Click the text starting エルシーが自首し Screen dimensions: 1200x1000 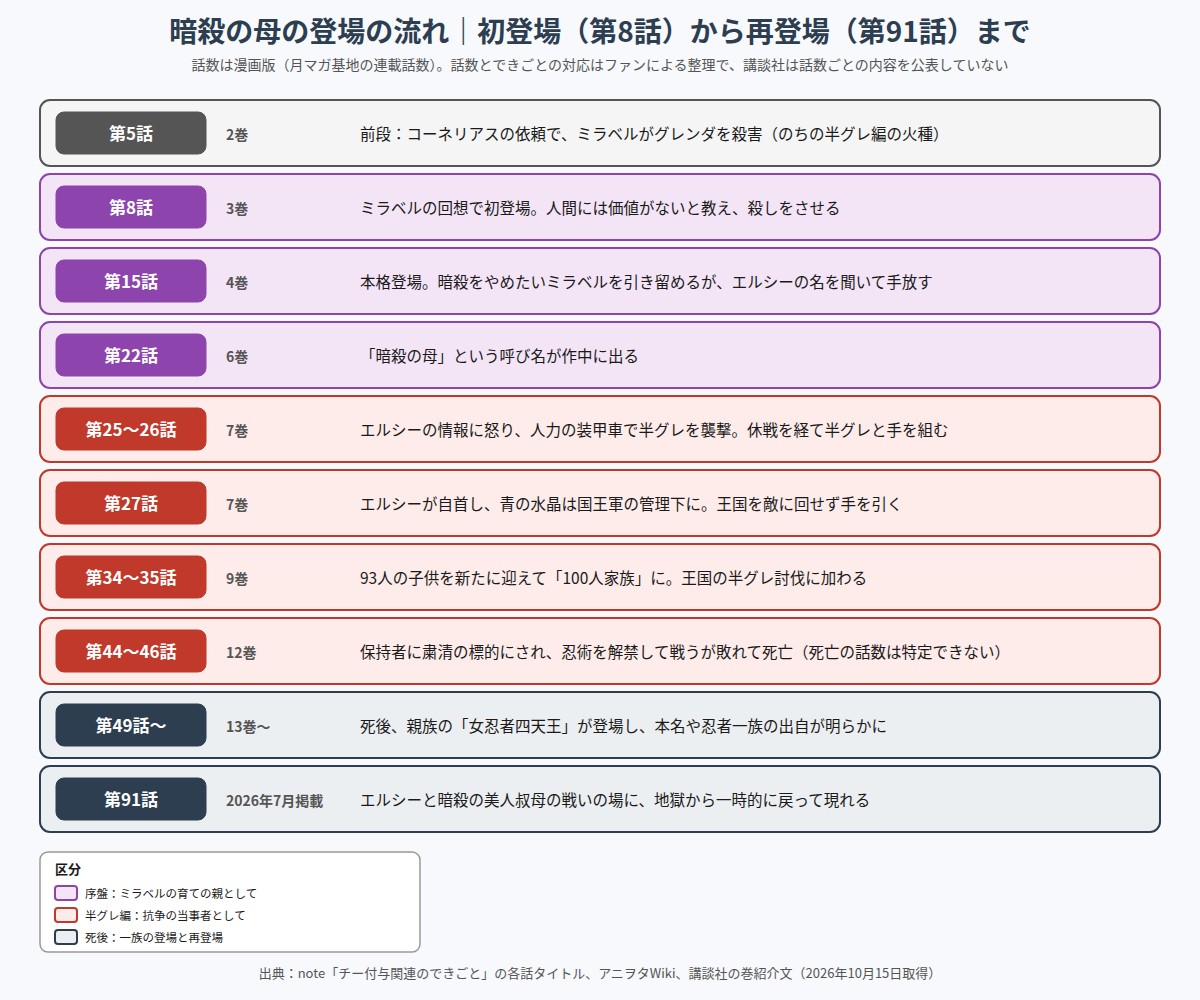click(631, 504)
